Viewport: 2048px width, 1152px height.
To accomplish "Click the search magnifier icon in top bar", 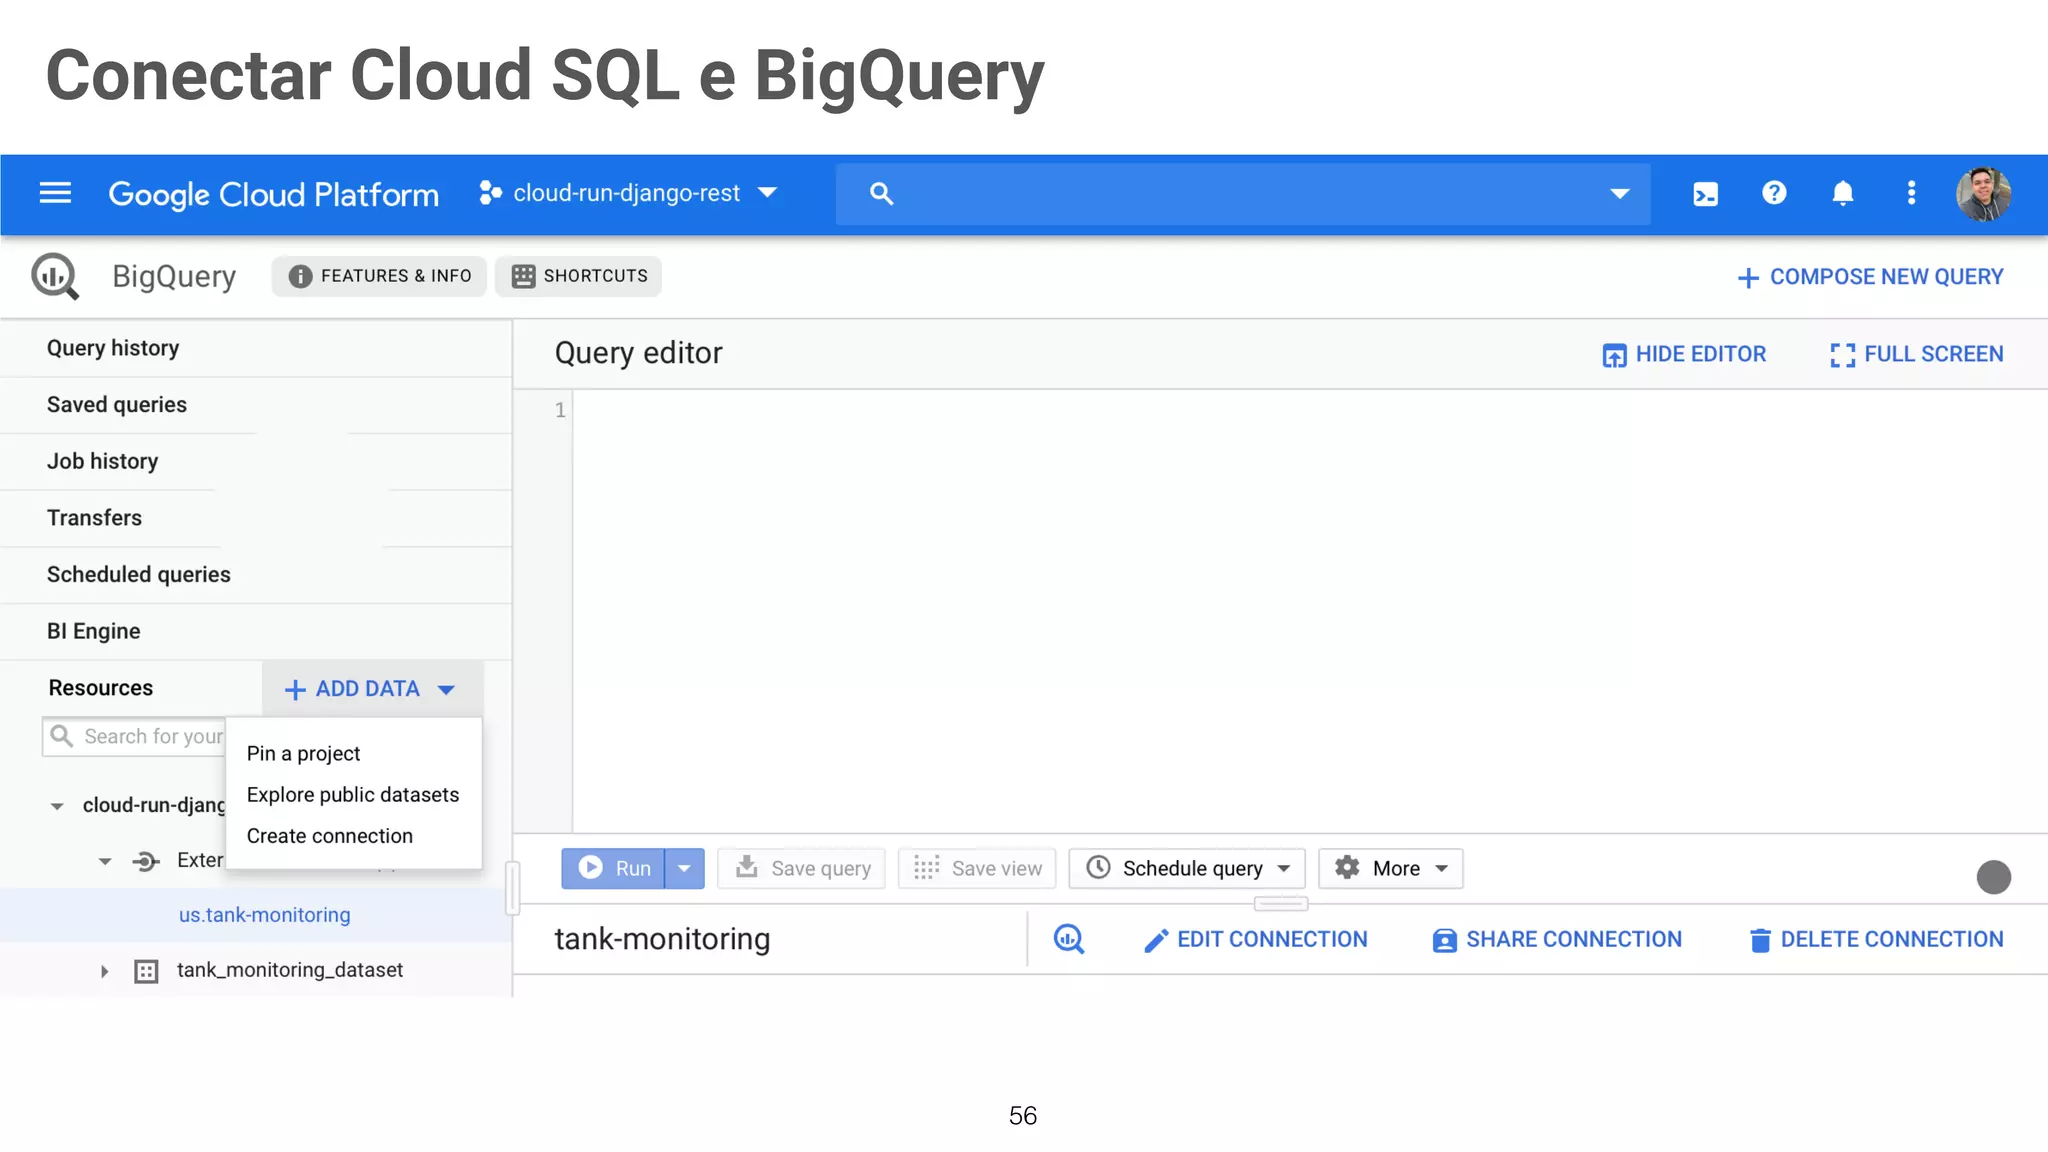I will (881, 193).
